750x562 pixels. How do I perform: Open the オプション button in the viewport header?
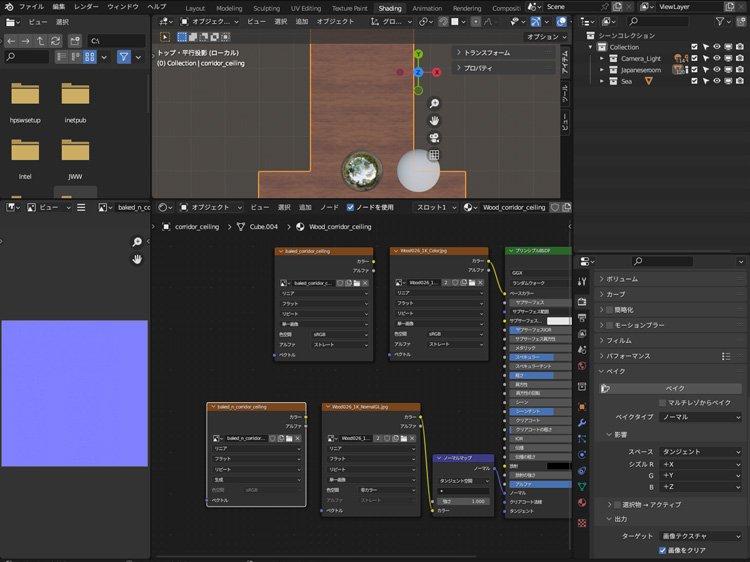545,37
